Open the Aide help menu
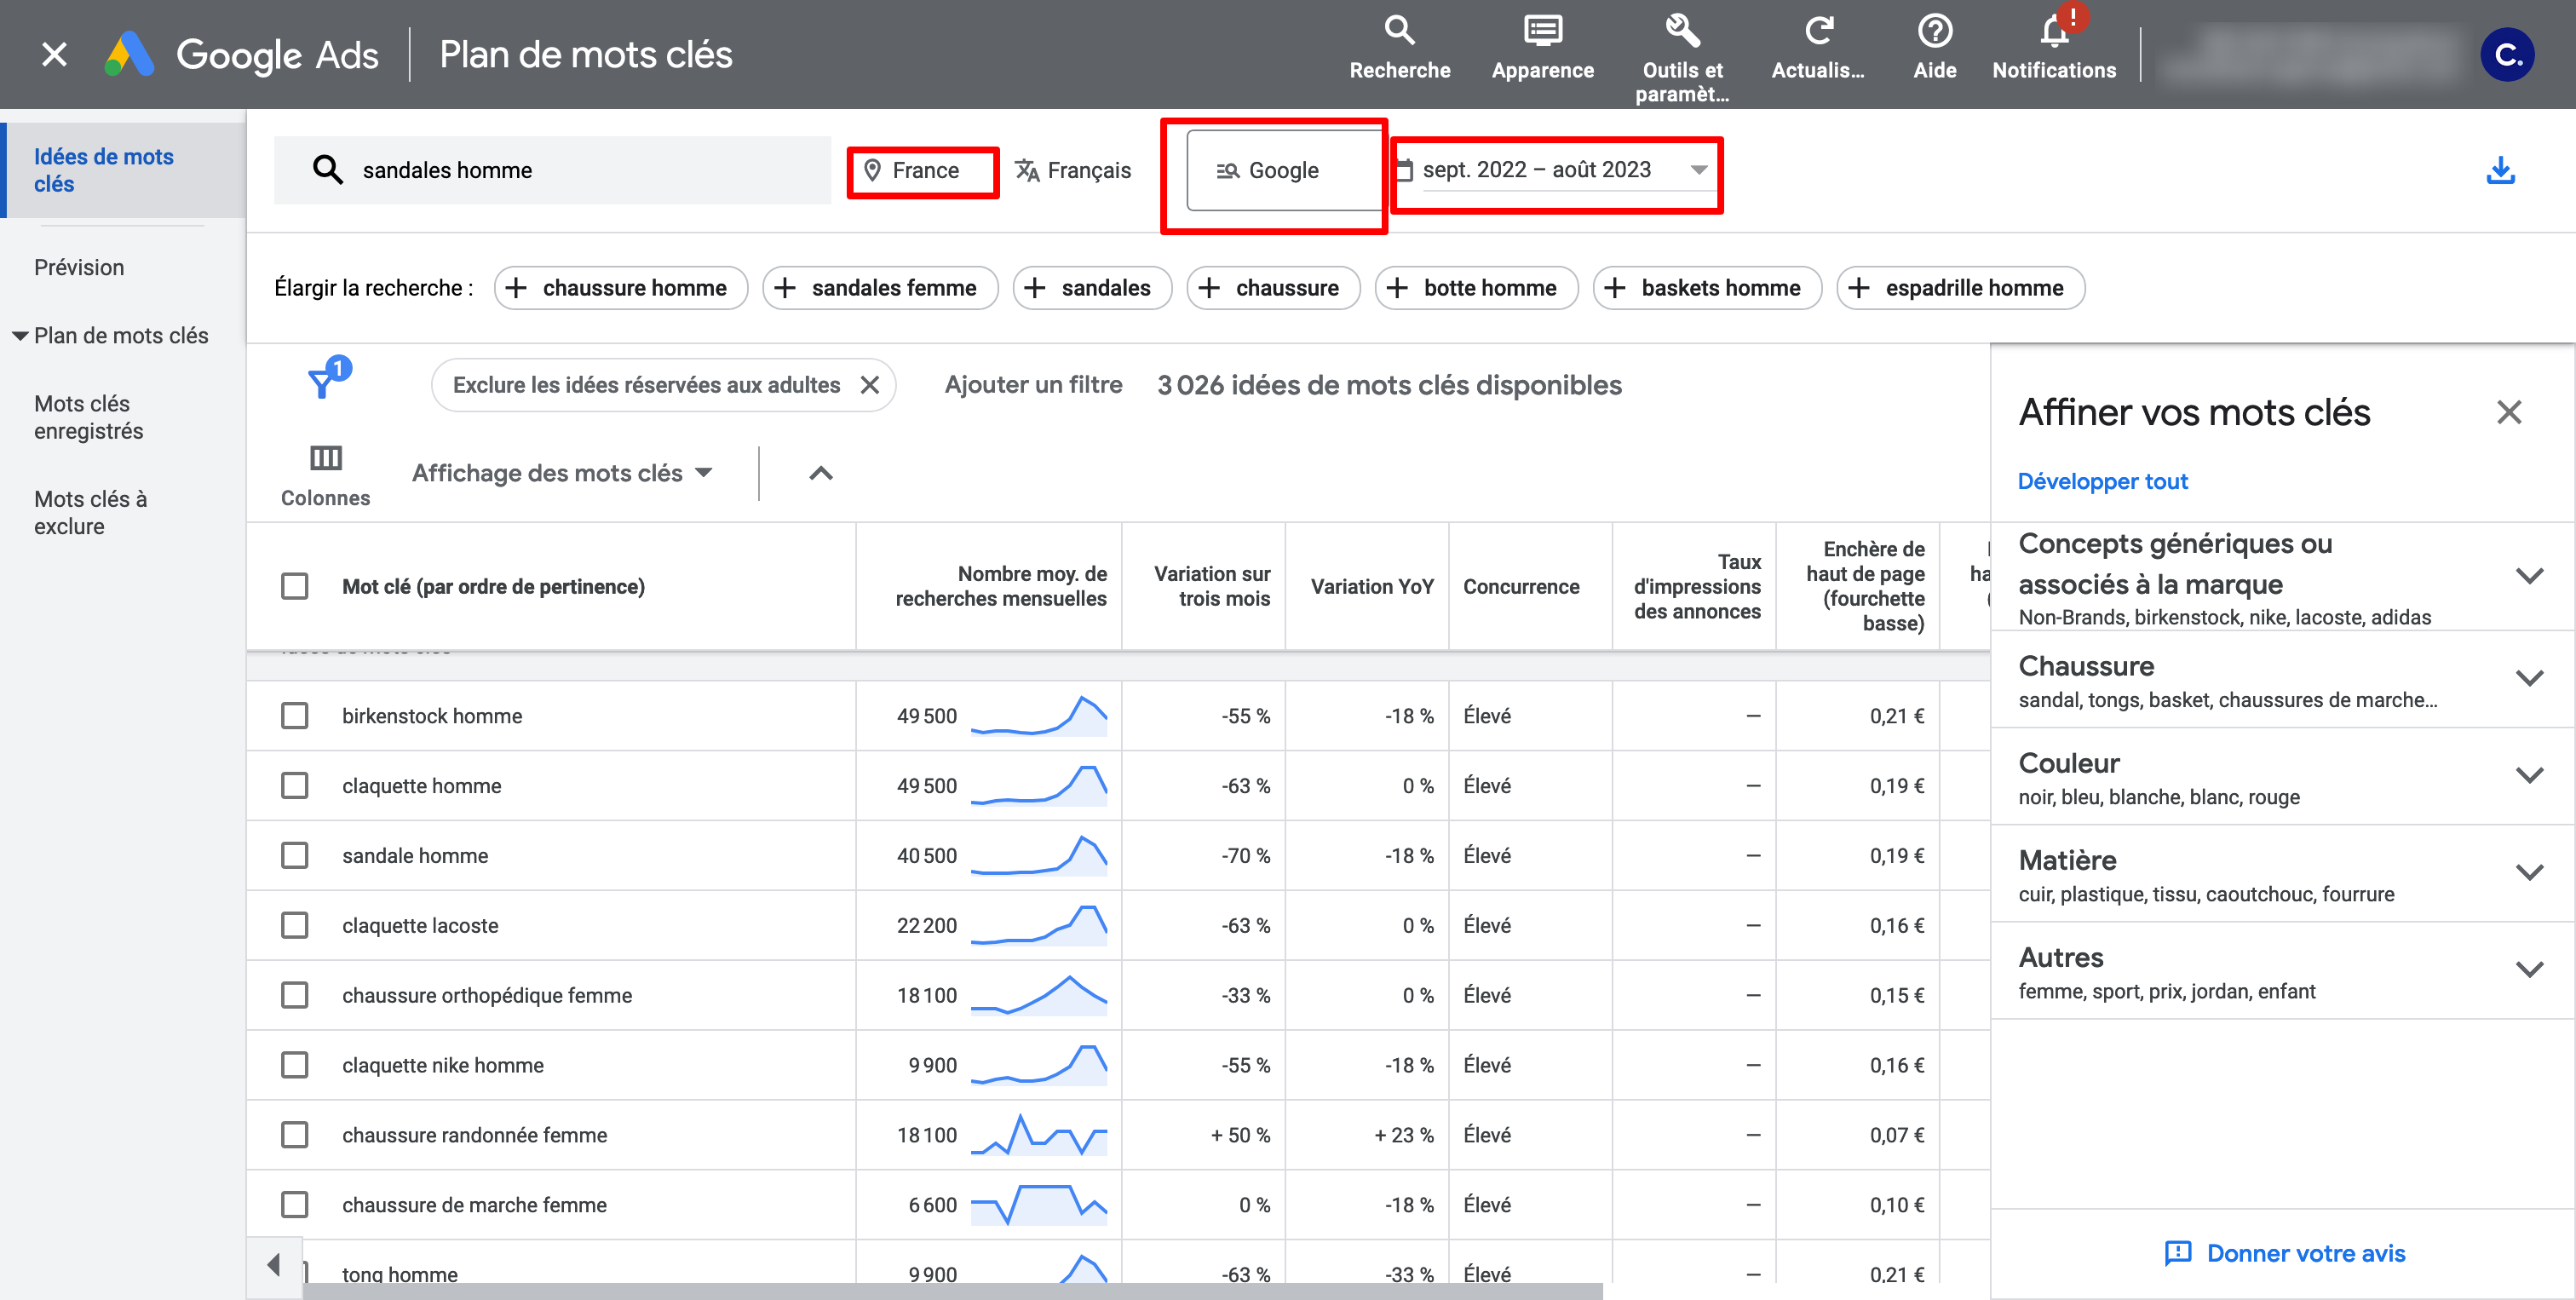 [1934, 48]
